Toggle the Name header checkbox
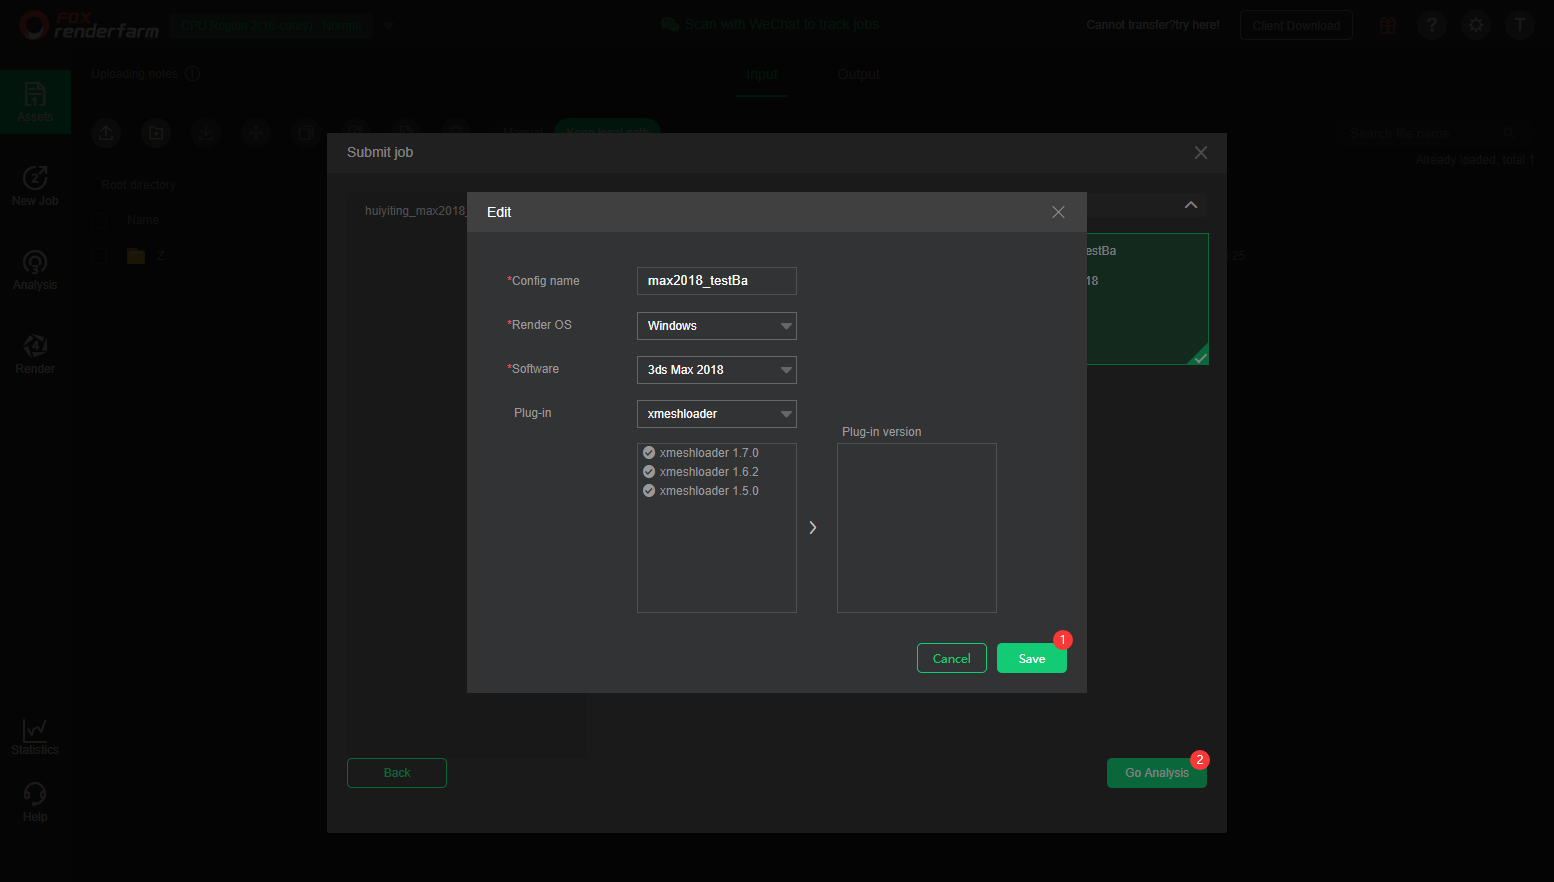The image size is (1554, 882). click(x=100, y=220)
